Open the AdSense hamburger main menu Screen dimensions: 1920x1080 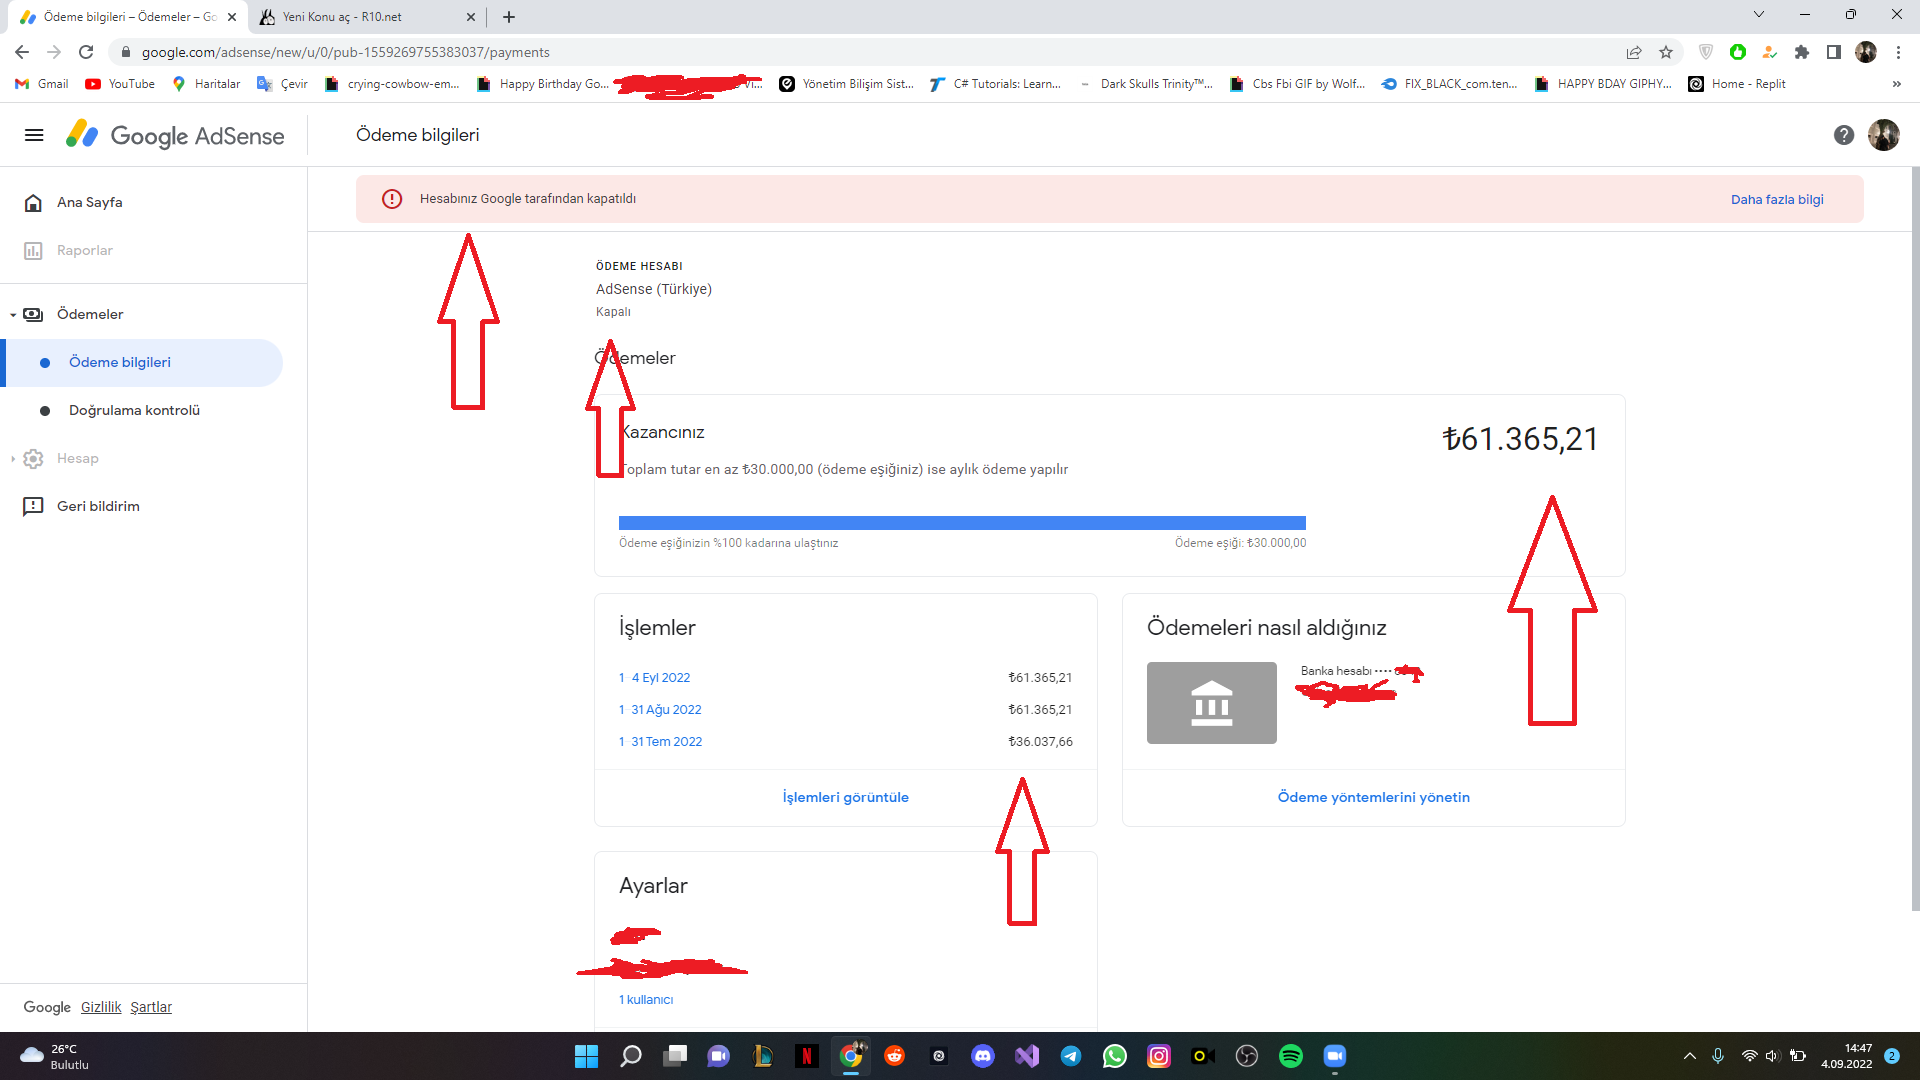point(34,135)
